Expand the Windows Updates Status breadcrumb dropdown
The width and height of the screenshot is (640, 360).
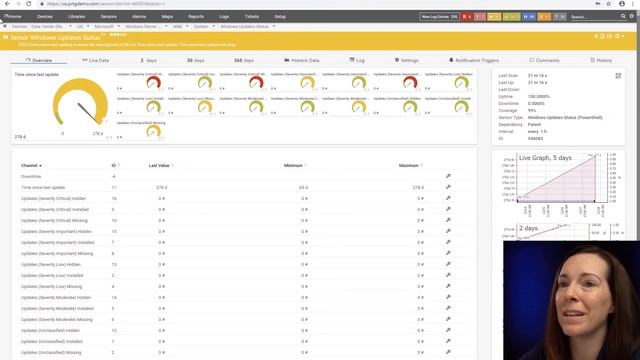tap(274, 26)
